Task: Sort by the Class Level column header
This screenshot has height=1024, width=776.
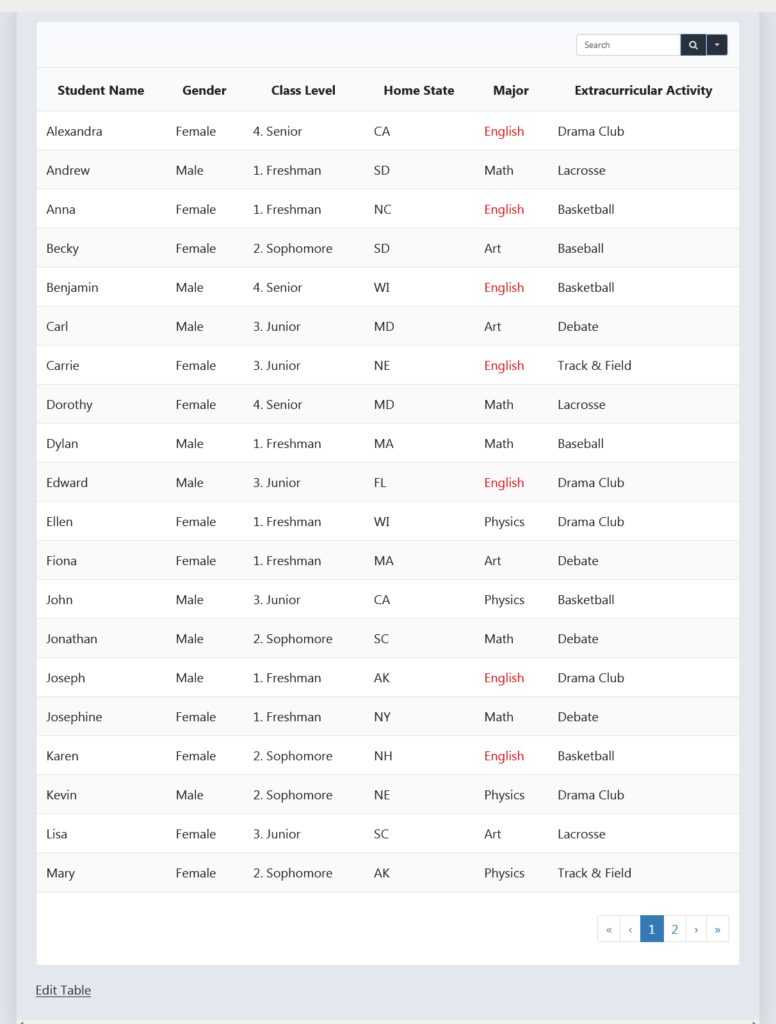Action: (x=303, y=90)
